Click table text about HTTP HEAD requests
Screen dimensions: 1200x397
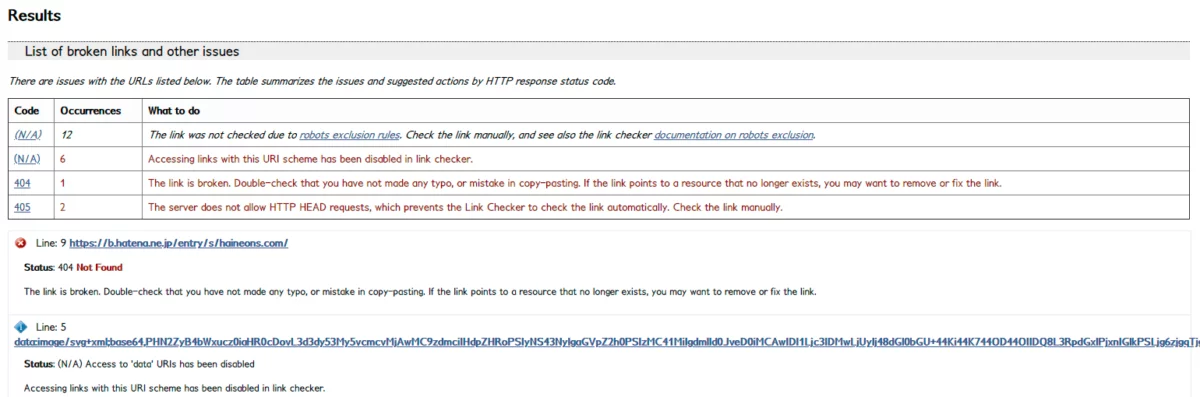(465, 208)
